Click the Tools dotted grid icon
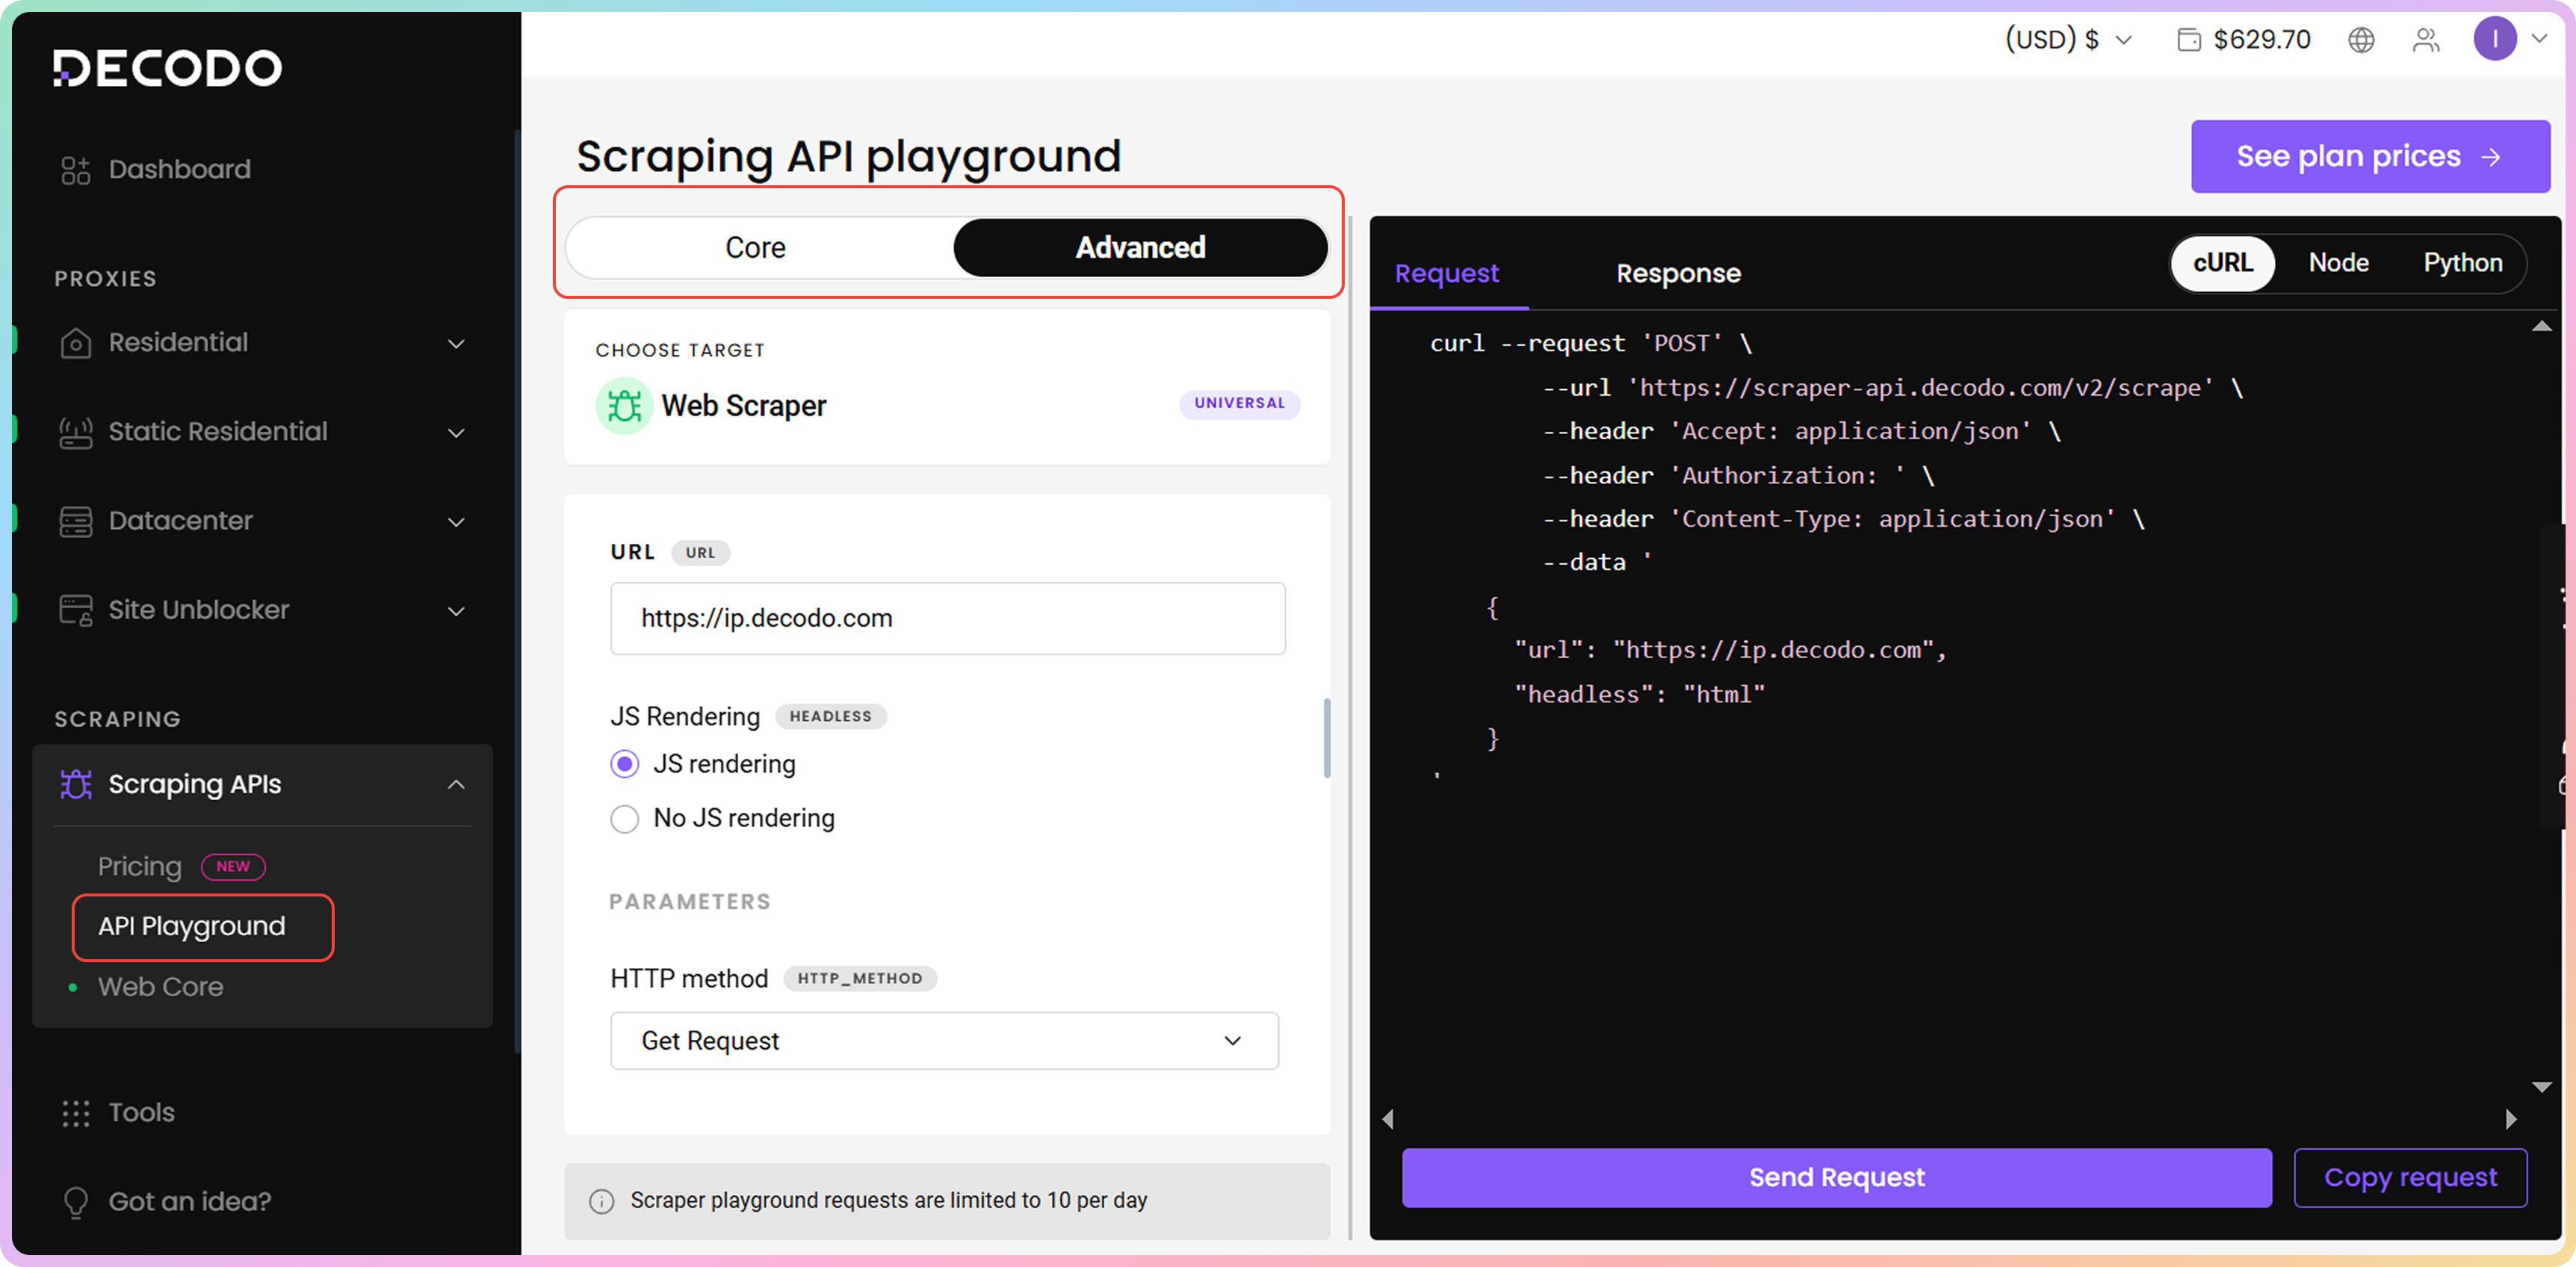Image resolution: width=2576 pixels, height=1267 pixels. click(x=75, y=1113)
